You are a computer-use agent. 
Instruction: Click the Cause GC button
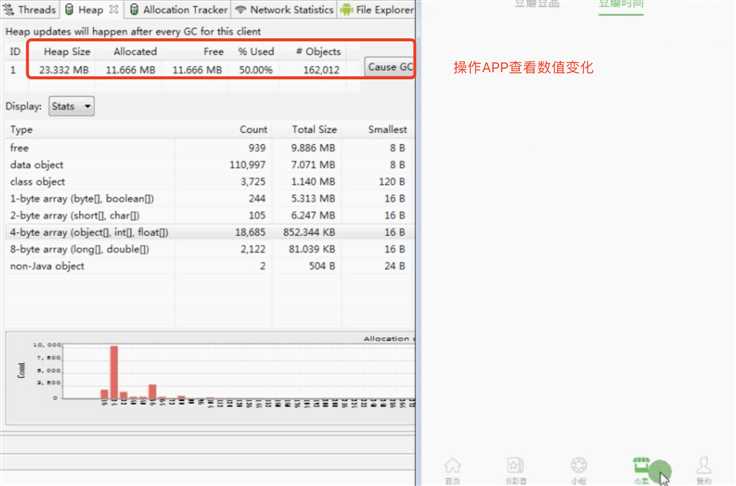[389, 67]
